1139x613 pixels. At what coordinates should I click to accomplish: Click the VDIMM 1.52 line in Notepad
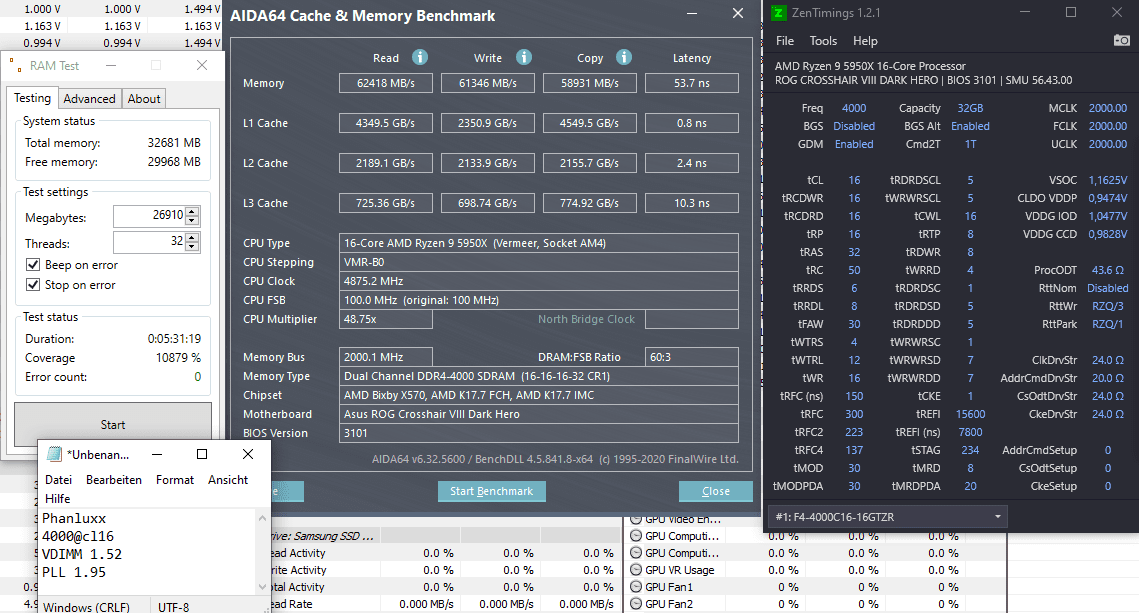tap(82, 553)
